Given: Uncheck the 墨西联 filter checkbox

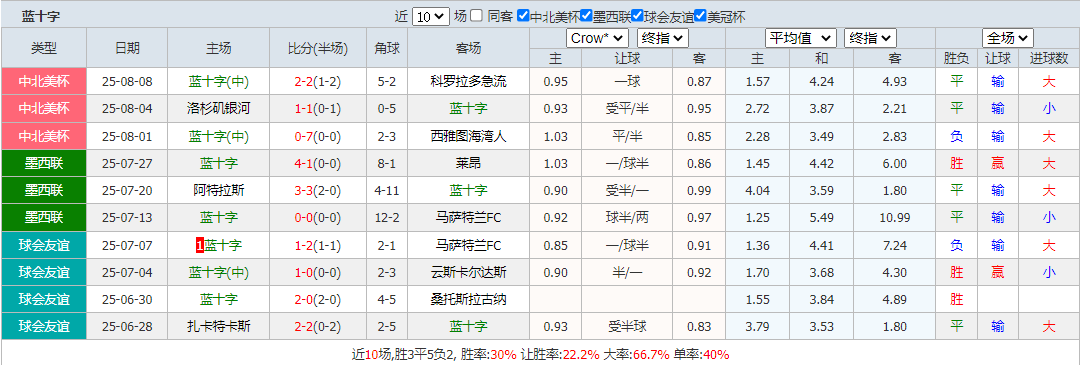Looking at the screenshot, I should point(586,16).
